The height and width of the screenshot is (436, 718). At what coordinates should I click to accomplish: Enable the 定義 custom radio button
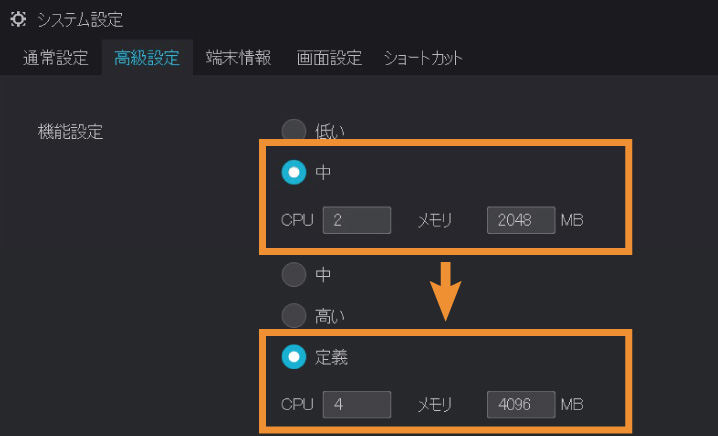tap(293, 356)
